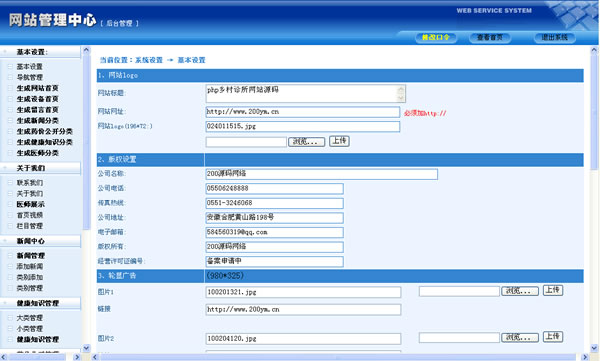The height and width of the screenshot is (361, 600).
Task: Click 浏览 button in the 图片2 row
Action: point(520,337)
